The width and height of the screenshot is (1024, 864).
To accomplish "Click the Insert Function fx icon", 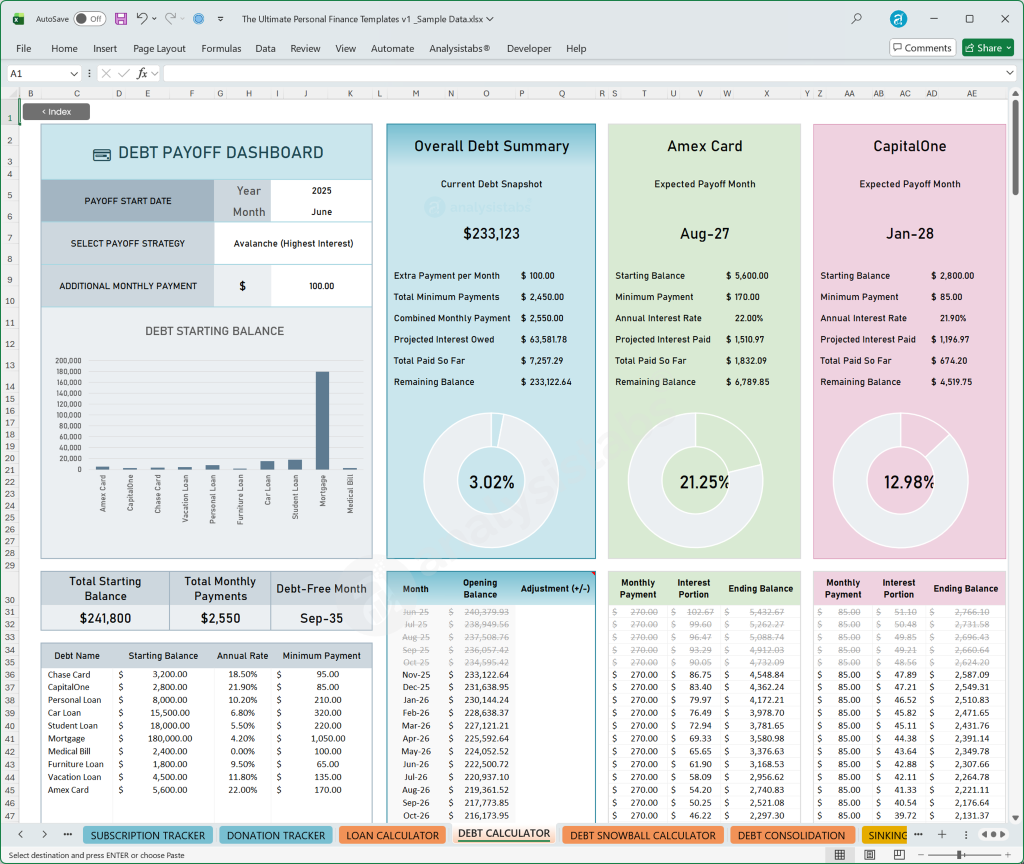I will coord(141,72).
